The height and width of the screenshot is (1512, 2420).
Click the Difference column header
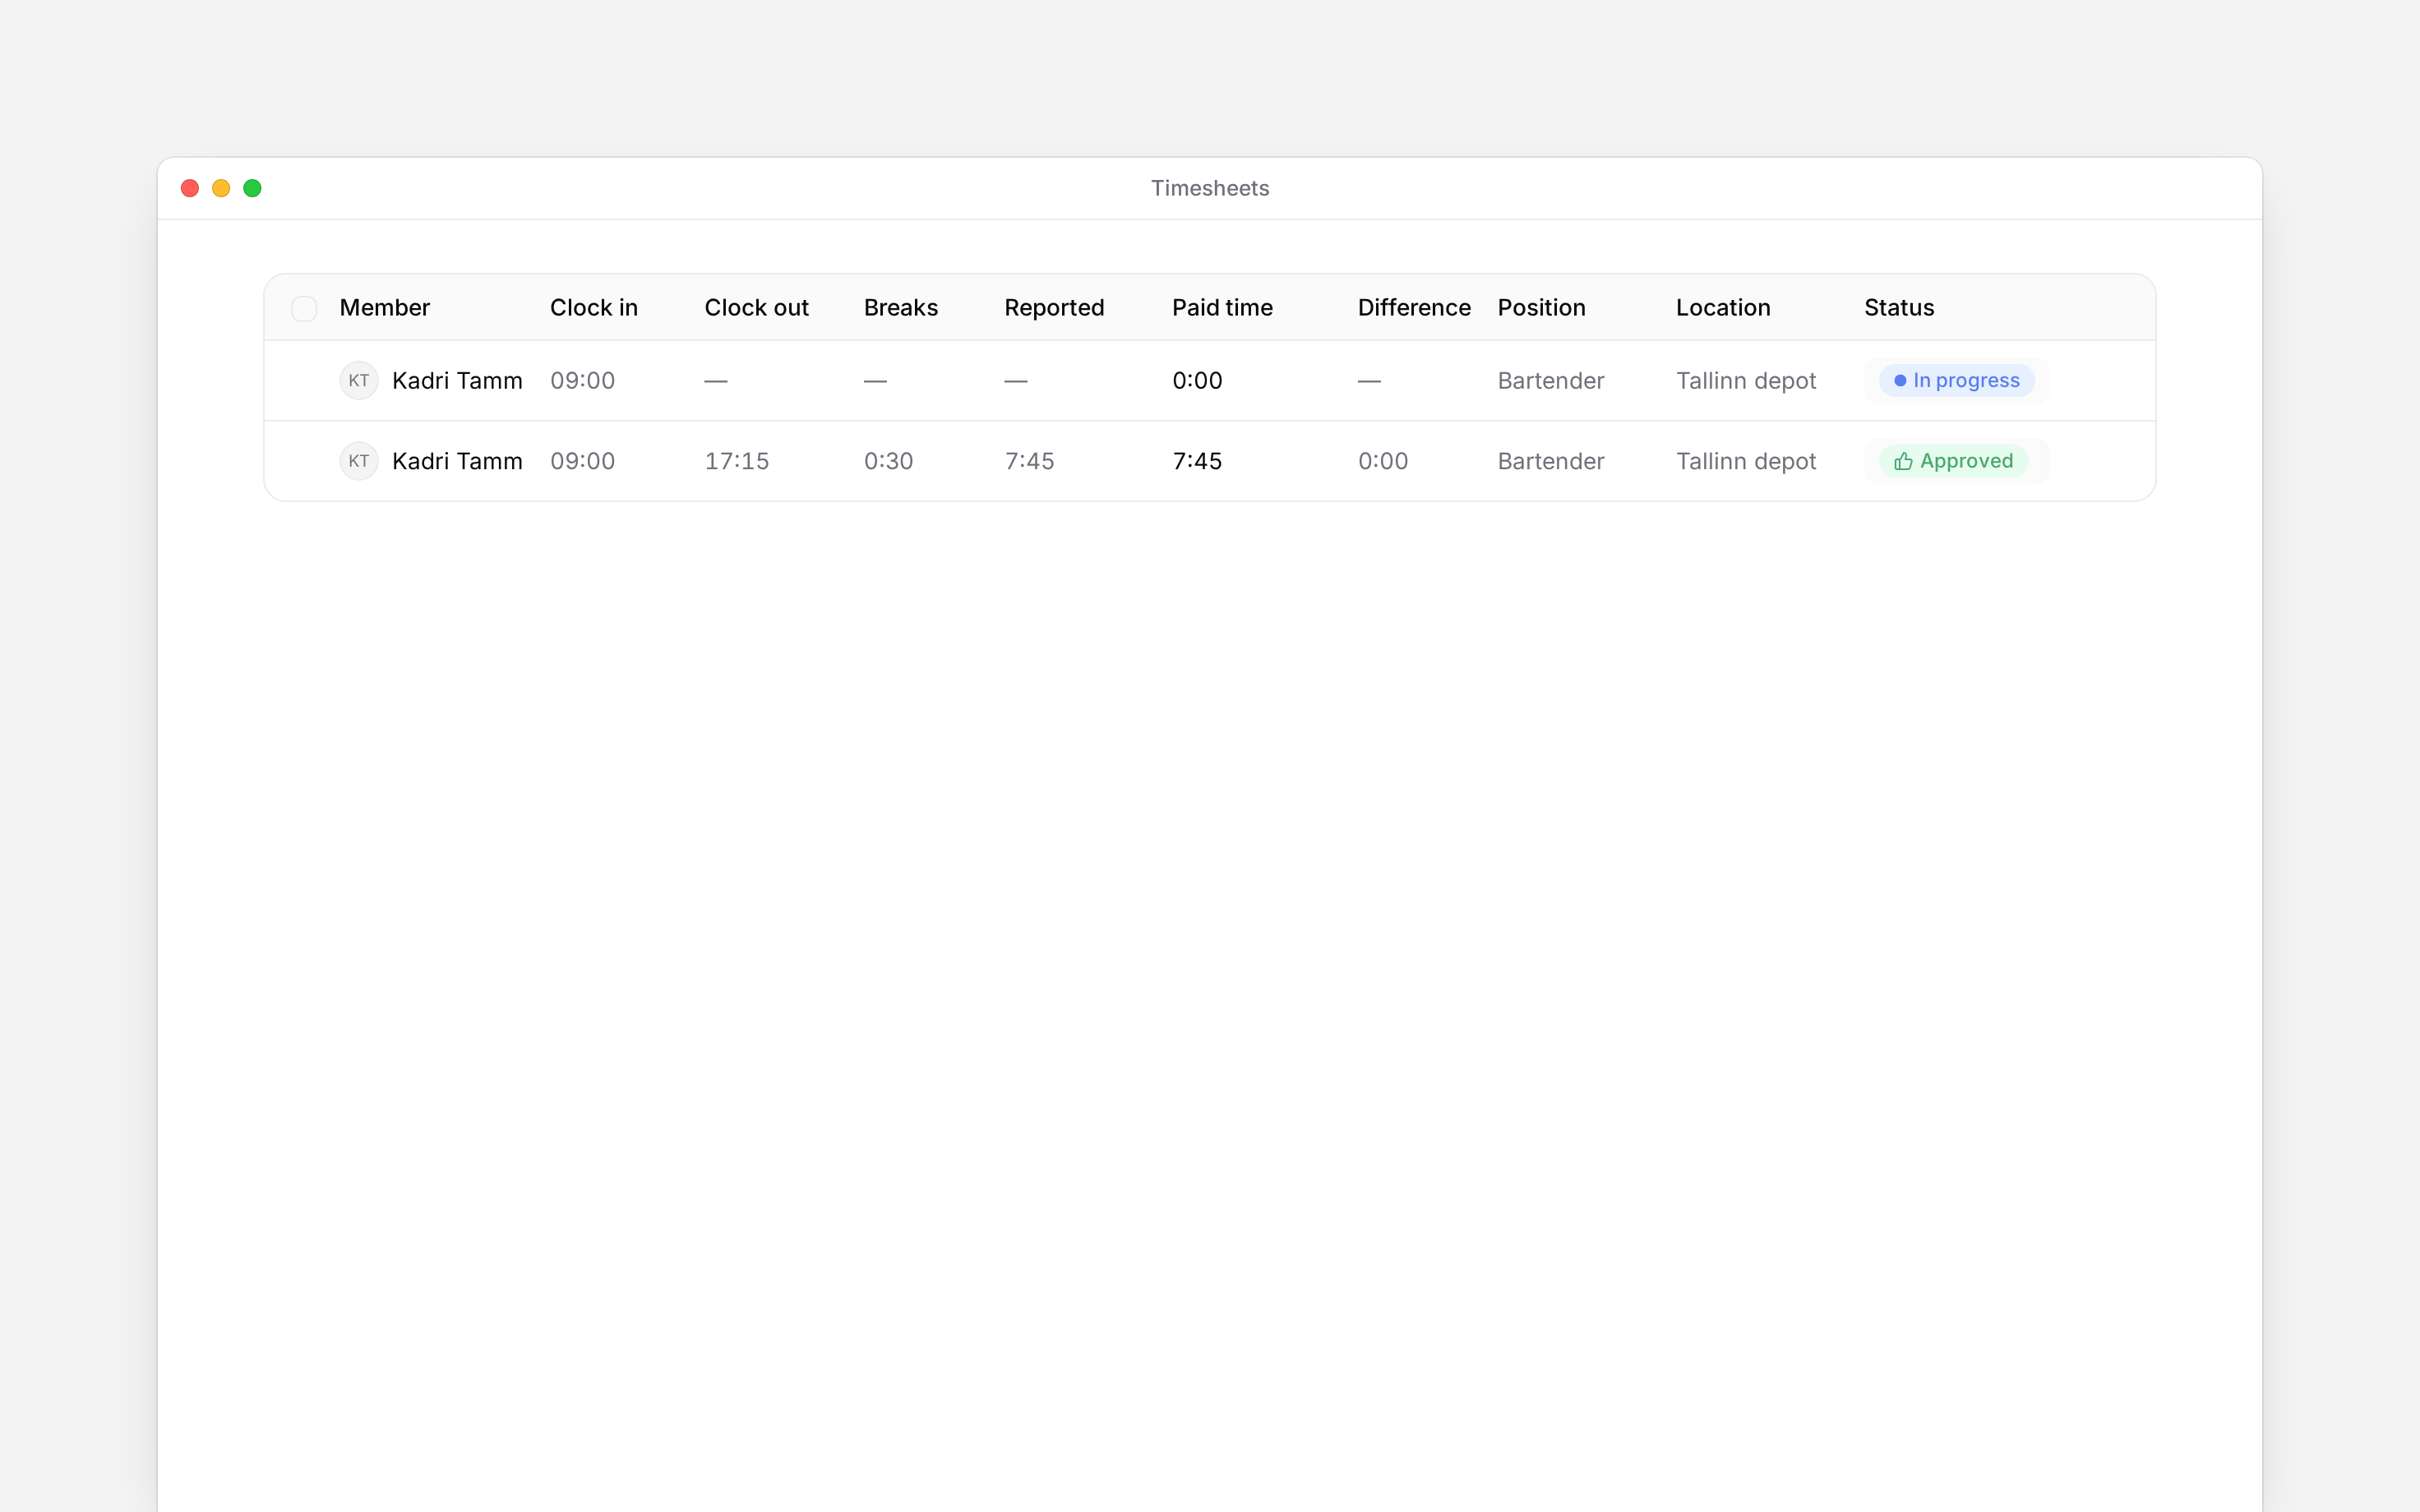tap(1414, 308)
